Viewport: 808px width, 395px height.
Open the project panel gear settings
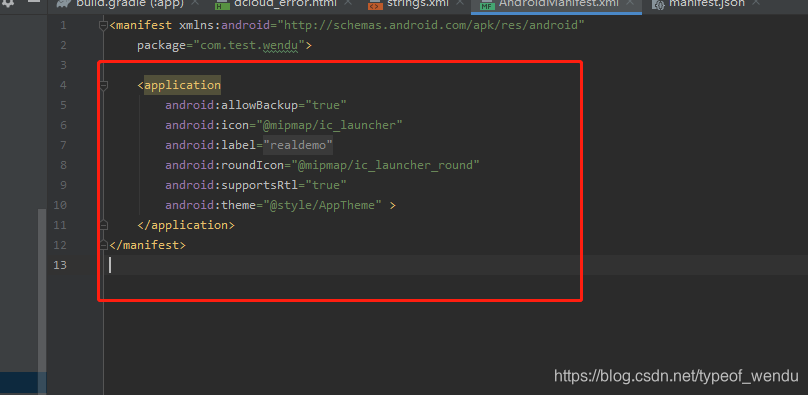tap(8, 3)
